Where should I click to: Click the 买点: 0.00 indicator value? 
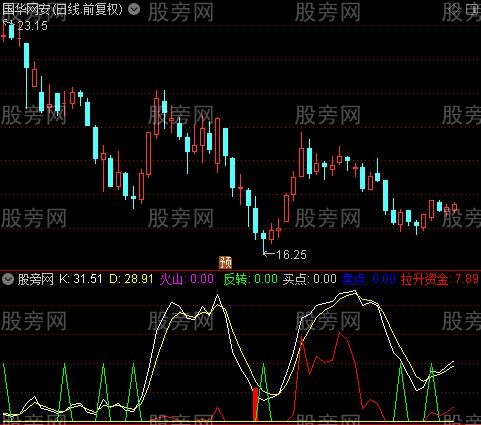pos(310,279)
